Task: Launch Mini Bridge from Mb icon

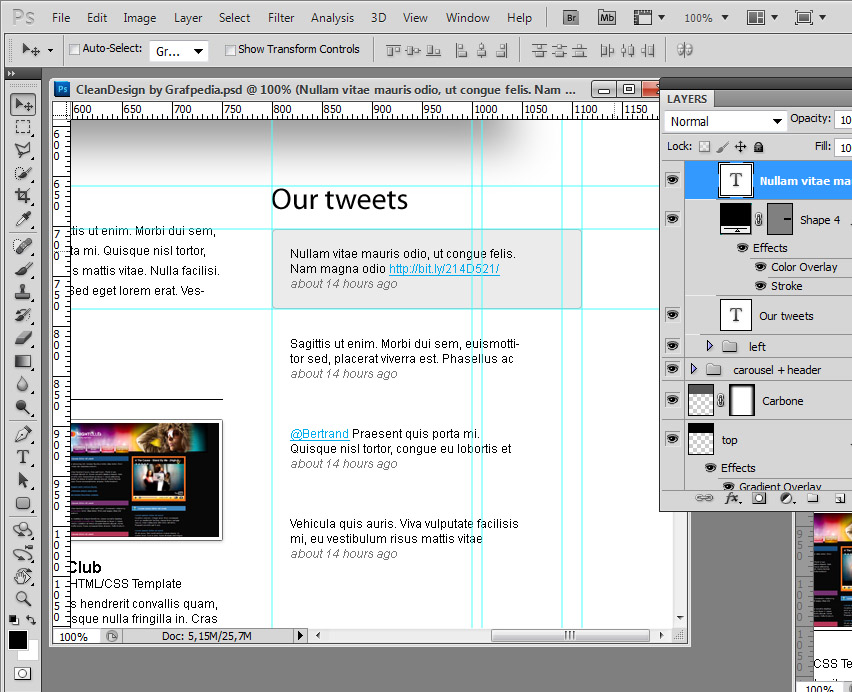Action: pos(607,18)
